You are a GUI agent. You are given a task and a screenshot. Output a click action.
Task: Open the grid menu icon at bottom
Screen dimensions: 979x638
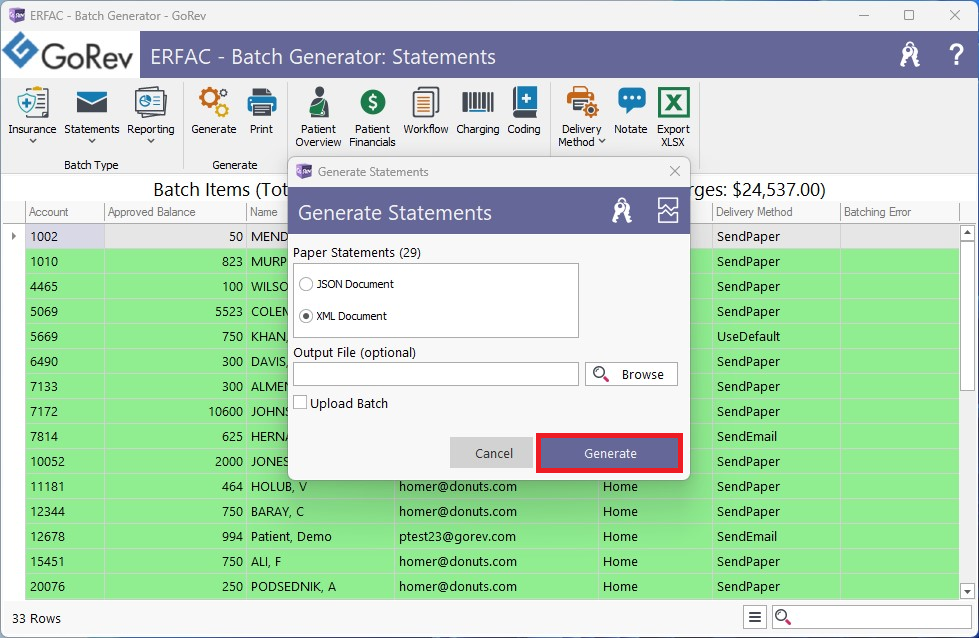[755, 618]
